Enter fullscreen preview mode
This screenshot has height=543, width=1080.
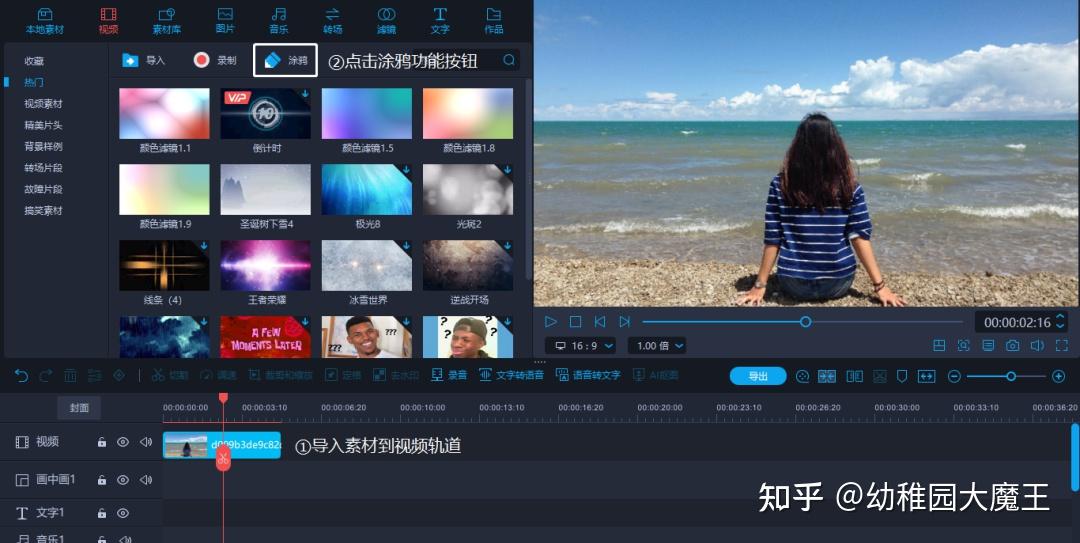click(1062, 346)
